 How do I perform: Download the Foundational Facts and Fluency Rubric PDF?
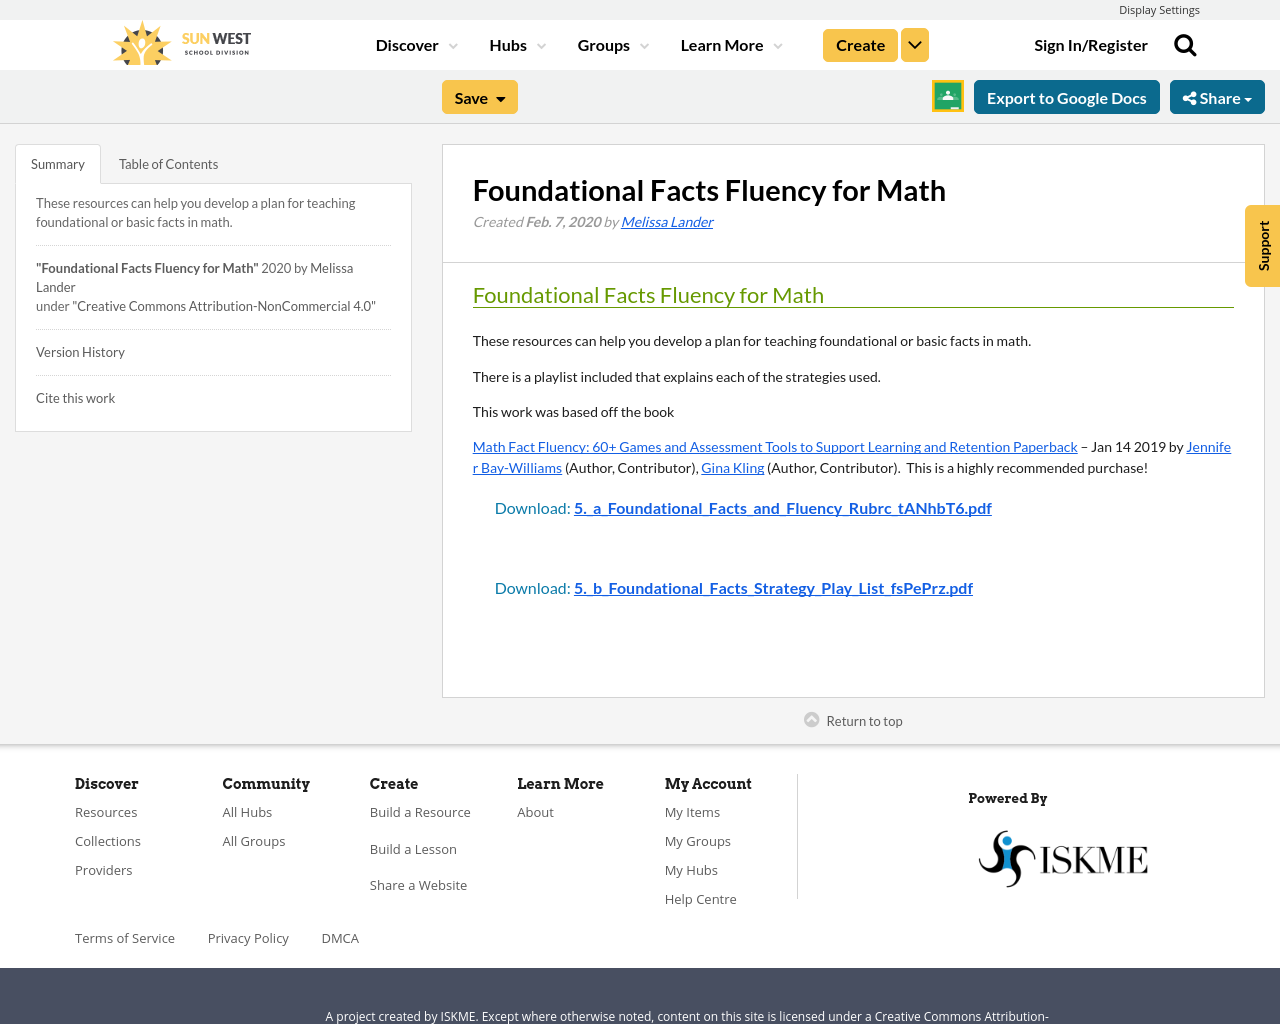783,507
